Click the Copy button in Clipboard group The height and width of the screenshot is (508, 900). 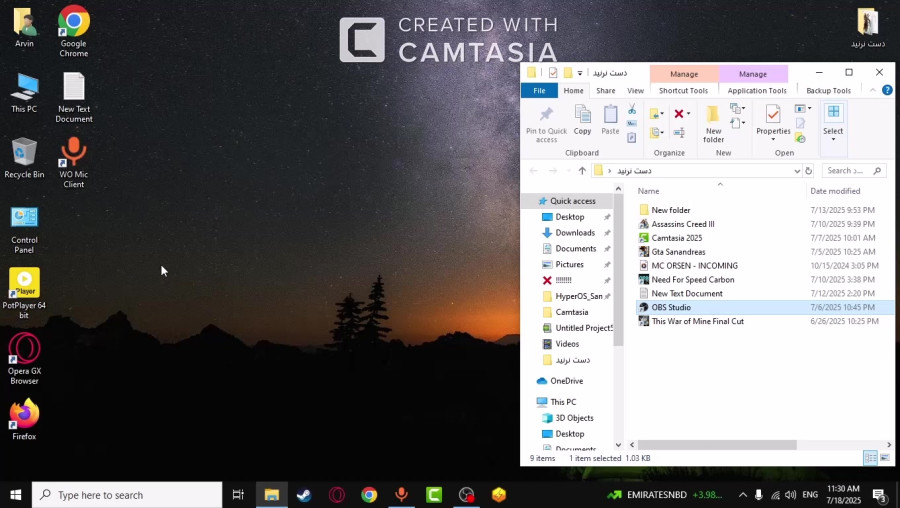(x=582, y=120)
